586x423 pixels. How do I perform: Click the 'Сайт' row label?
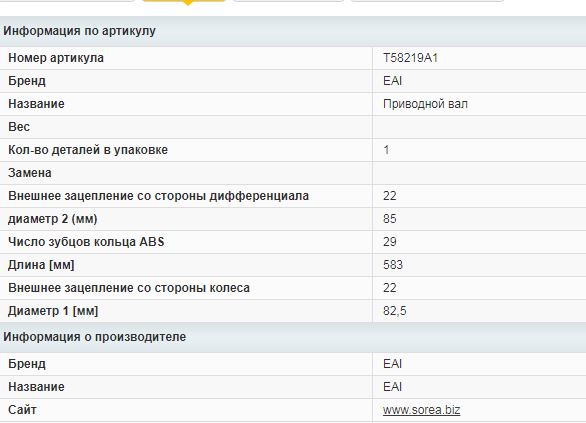(22, 410)
